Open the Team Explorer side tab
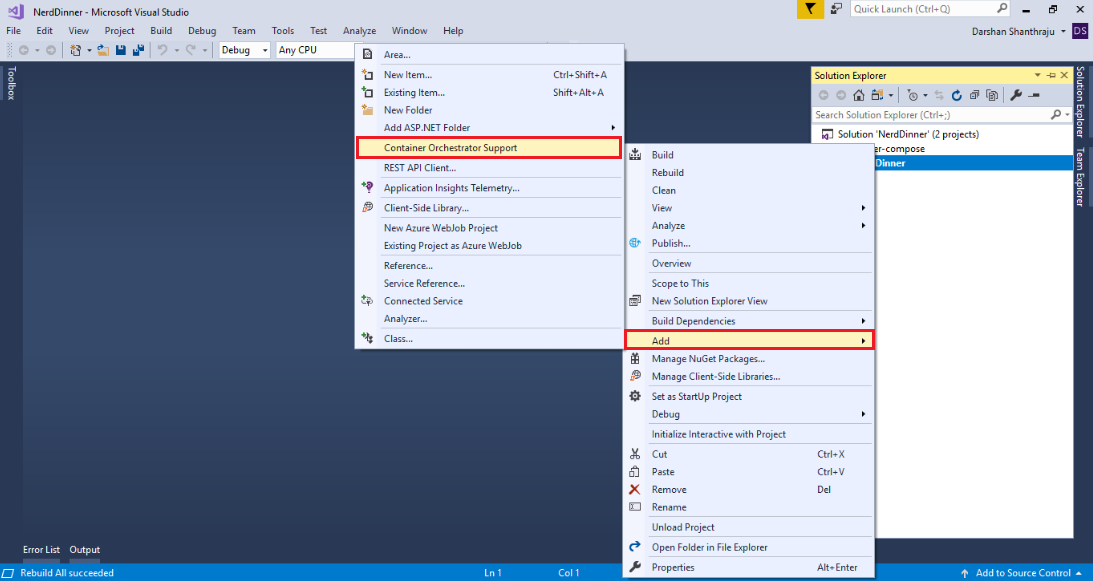The image size is (1093, 581). point(1080,177)
